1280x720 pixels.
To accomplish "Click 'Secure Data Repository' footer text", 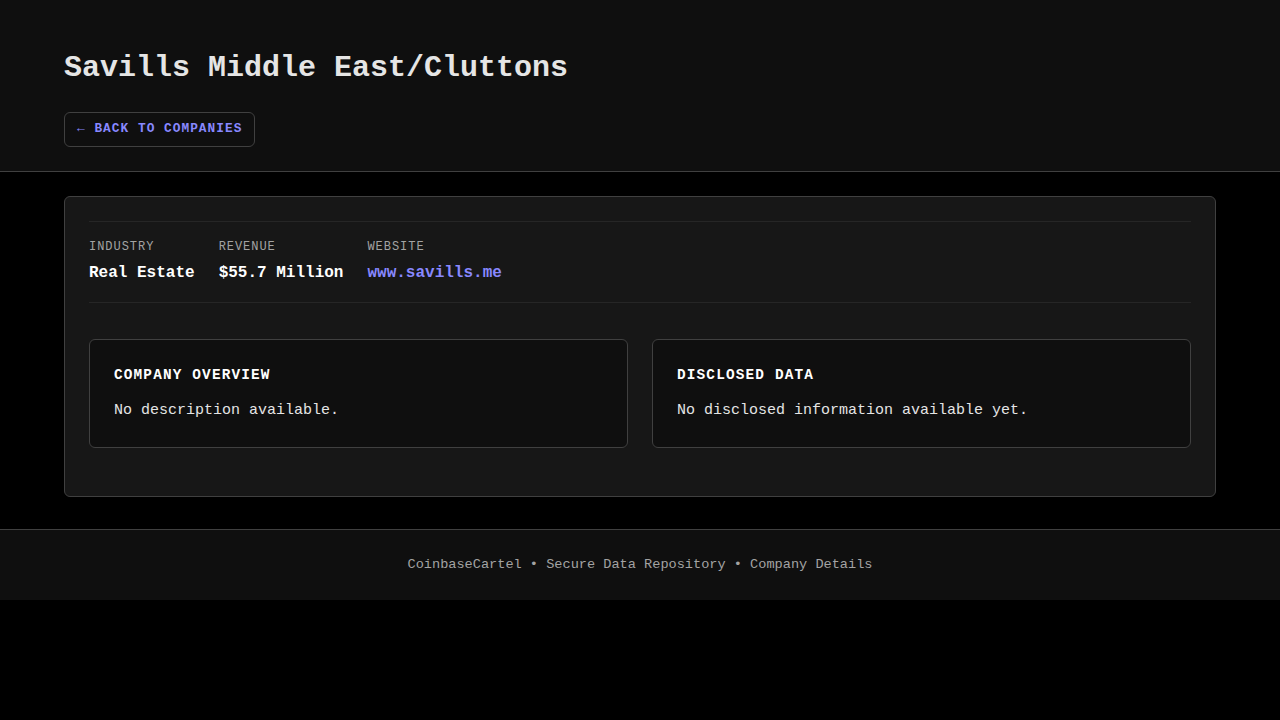I will [x=636, y=564].
